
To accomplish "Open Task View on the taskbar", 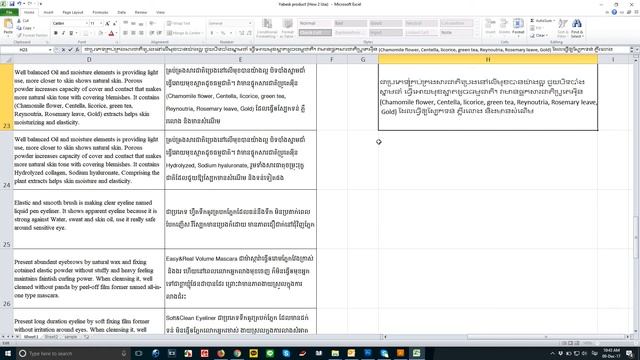I will click(139, 353).
